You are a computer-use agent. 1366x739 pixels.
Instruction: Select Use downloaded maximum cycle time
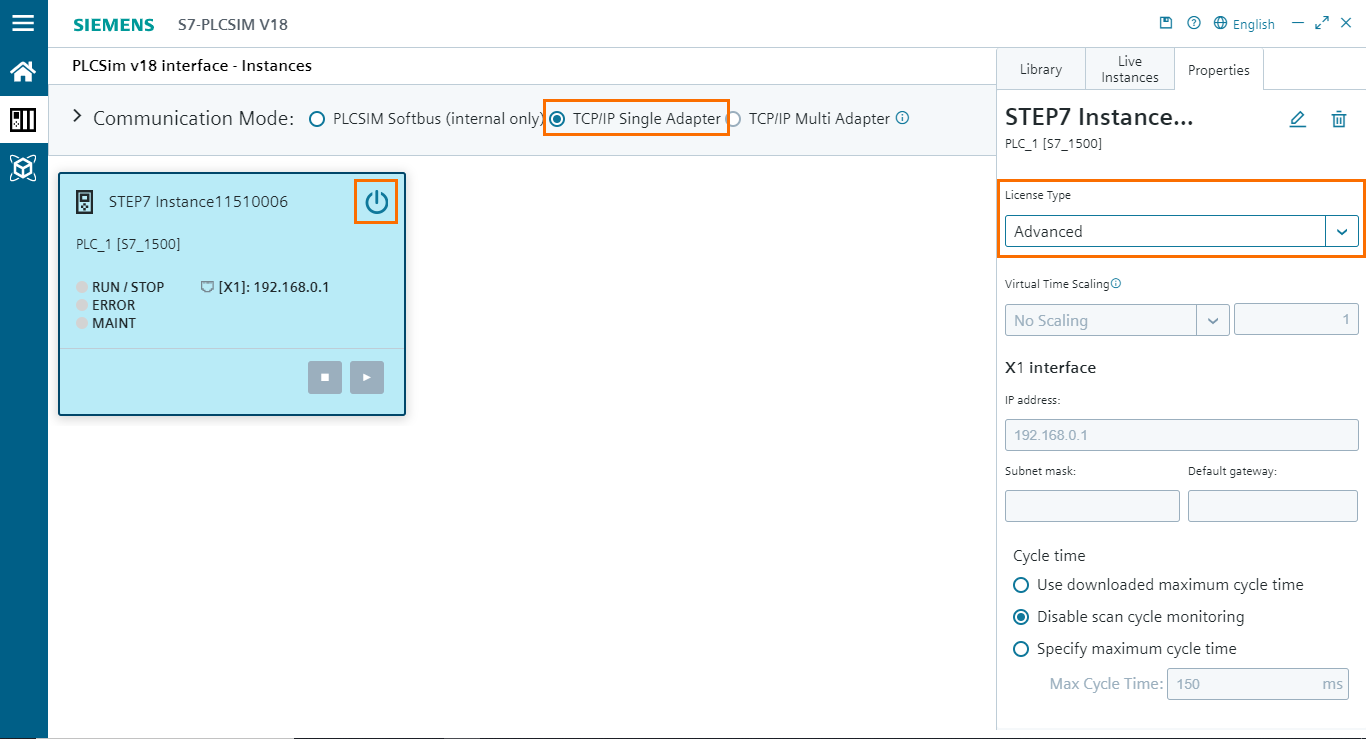pos(1021,585)
